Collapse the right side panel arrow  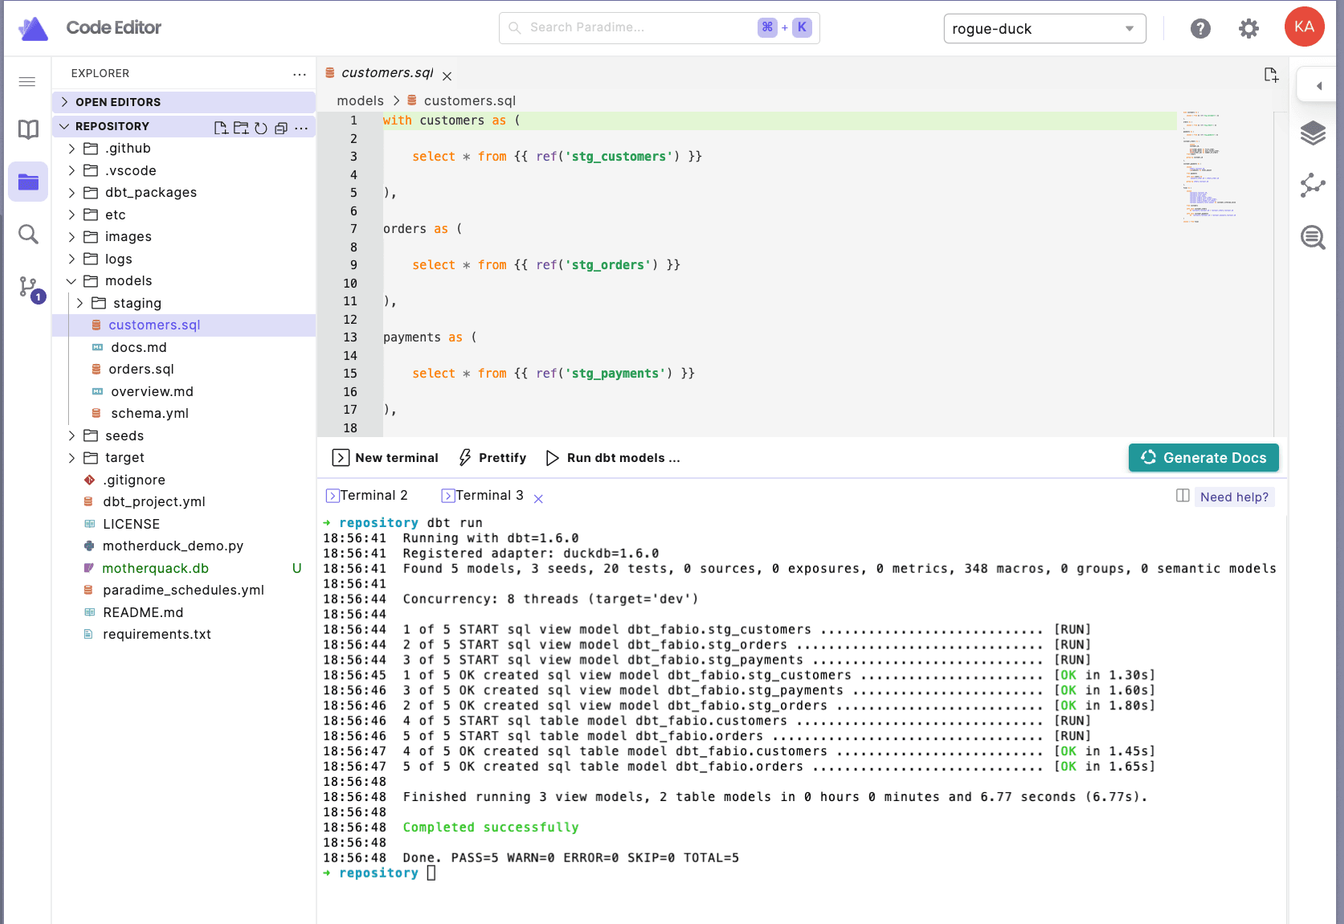[1319, 86]
